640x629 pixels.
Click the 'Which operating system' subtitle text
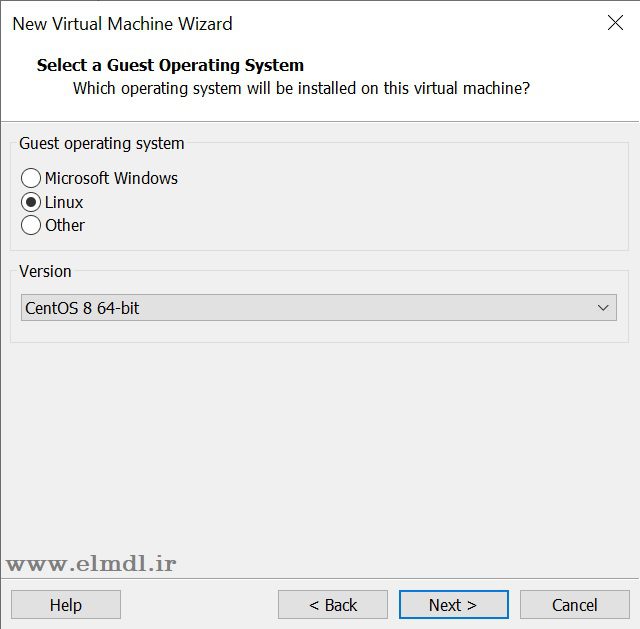point(301,88)
